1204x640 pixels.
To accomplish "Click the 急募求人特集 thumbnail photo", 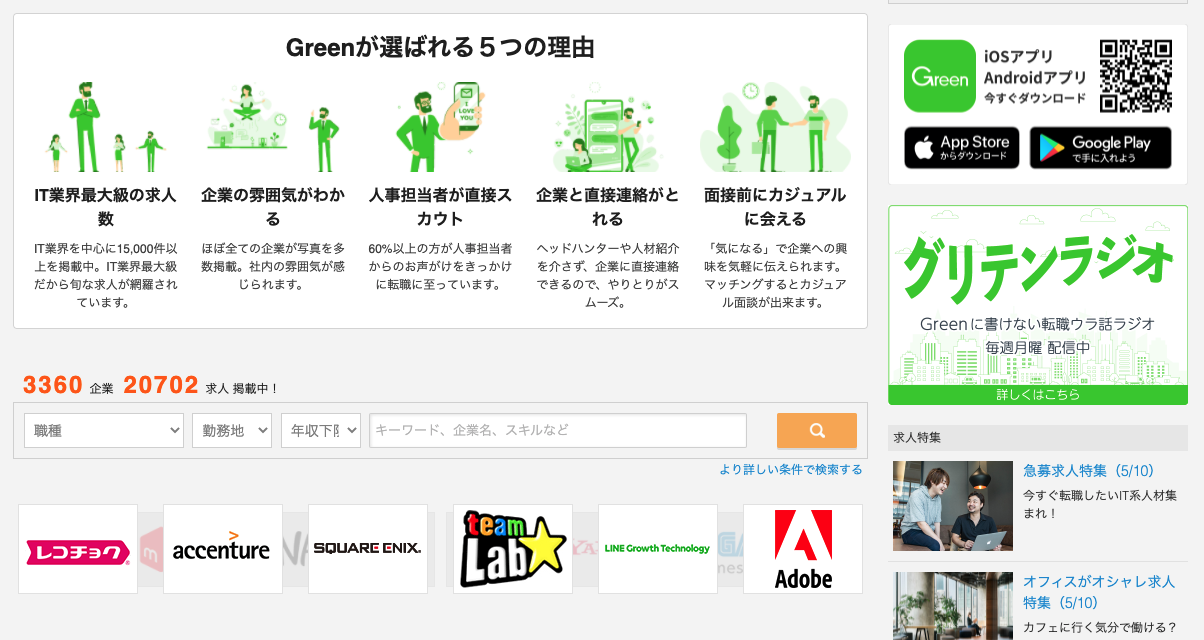I will point(953,506).
